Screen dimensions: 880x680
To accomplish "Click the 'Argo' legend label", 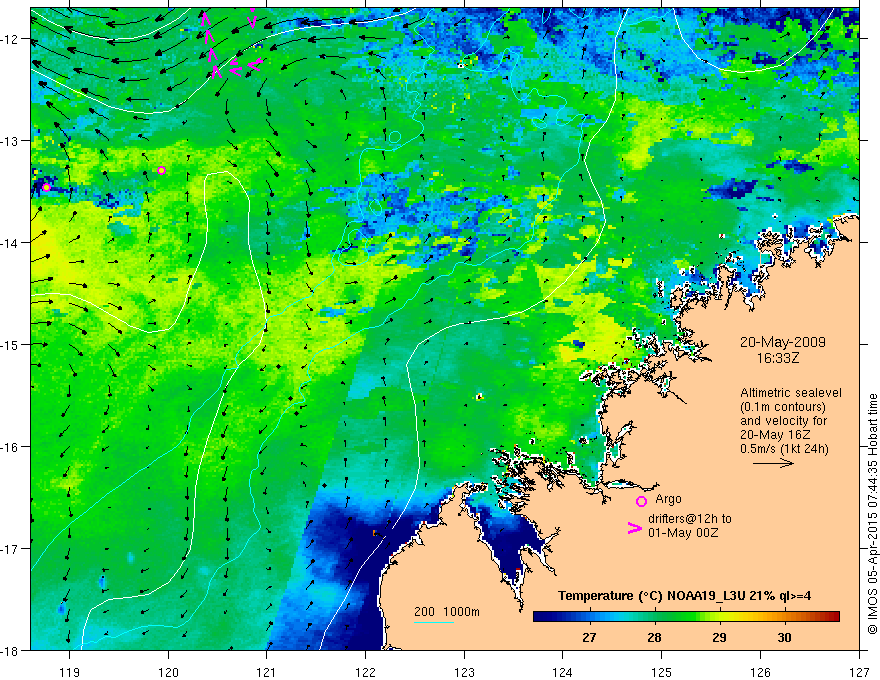I will click(668, 499).
